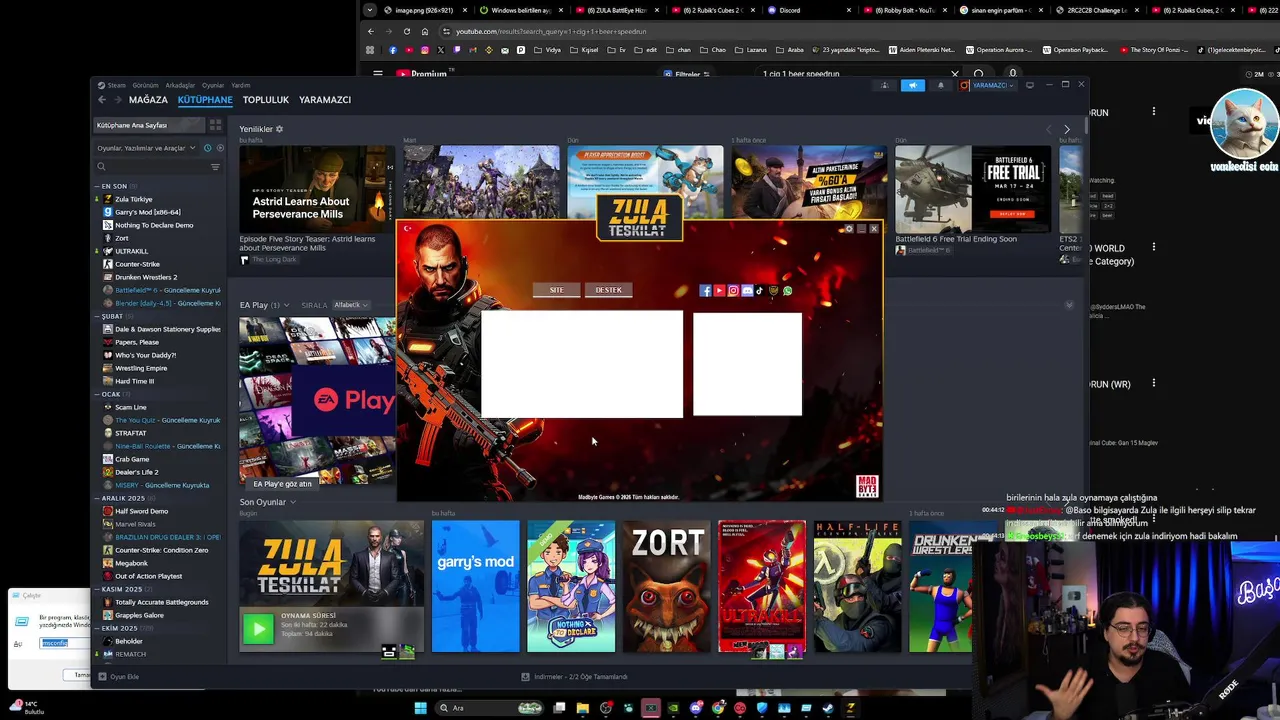Image resolution: width=1280 pixels, height=720 pixels.
Task: Open Oyunlar, Yazılımlar ve Araçlar dropdown
Action: (145, 148)
